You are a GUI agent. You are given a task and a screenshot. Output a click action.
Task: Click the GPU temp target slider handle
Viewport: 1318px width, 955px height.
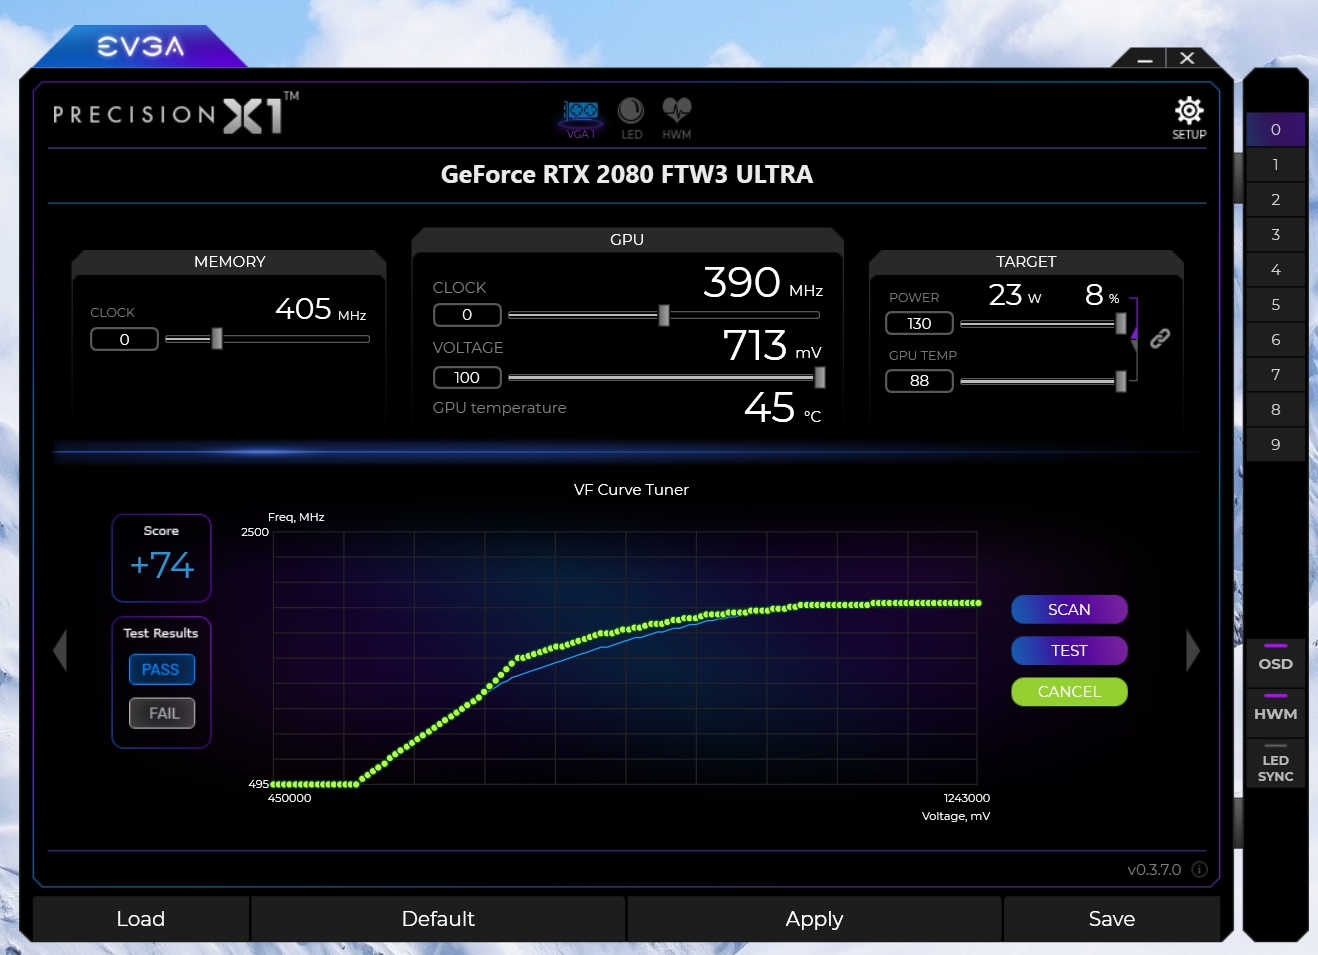(1121, 380)
